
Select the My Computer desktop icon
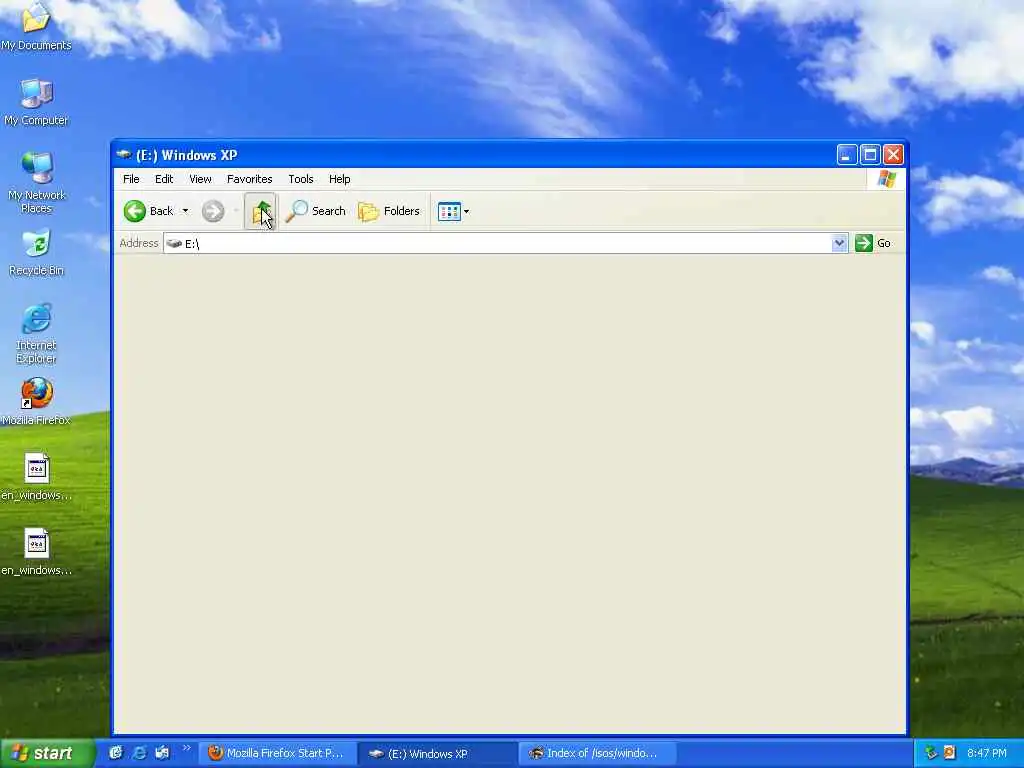coord(36,103)
